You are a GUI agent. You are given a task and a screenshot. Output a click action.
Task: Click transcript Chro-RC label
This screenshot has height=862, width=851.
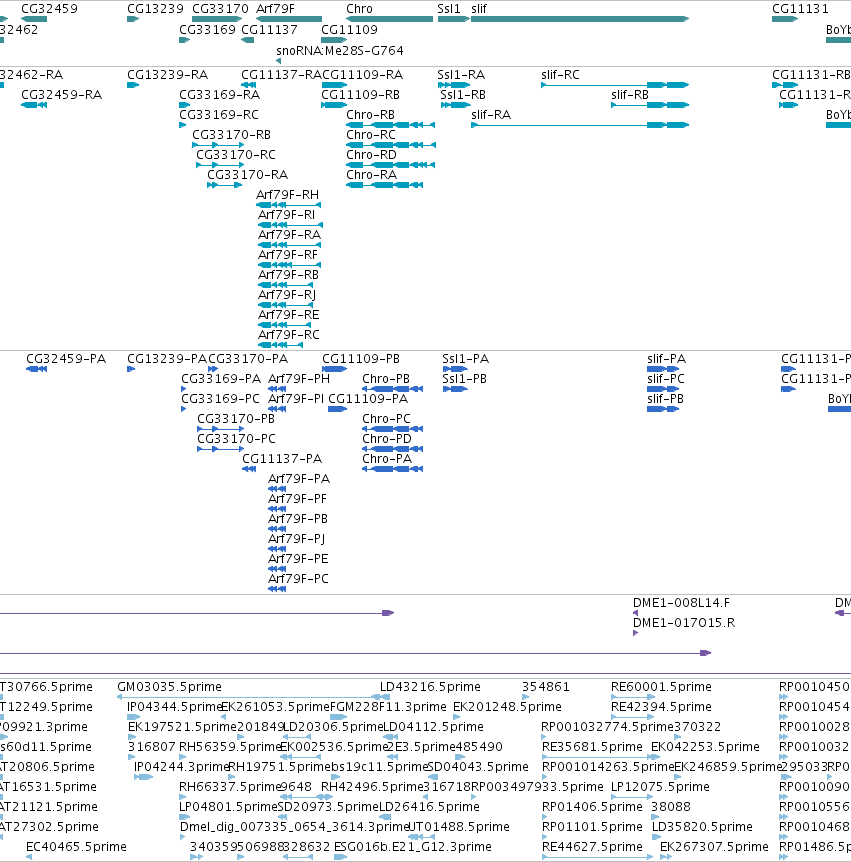[x=371, y=135]
